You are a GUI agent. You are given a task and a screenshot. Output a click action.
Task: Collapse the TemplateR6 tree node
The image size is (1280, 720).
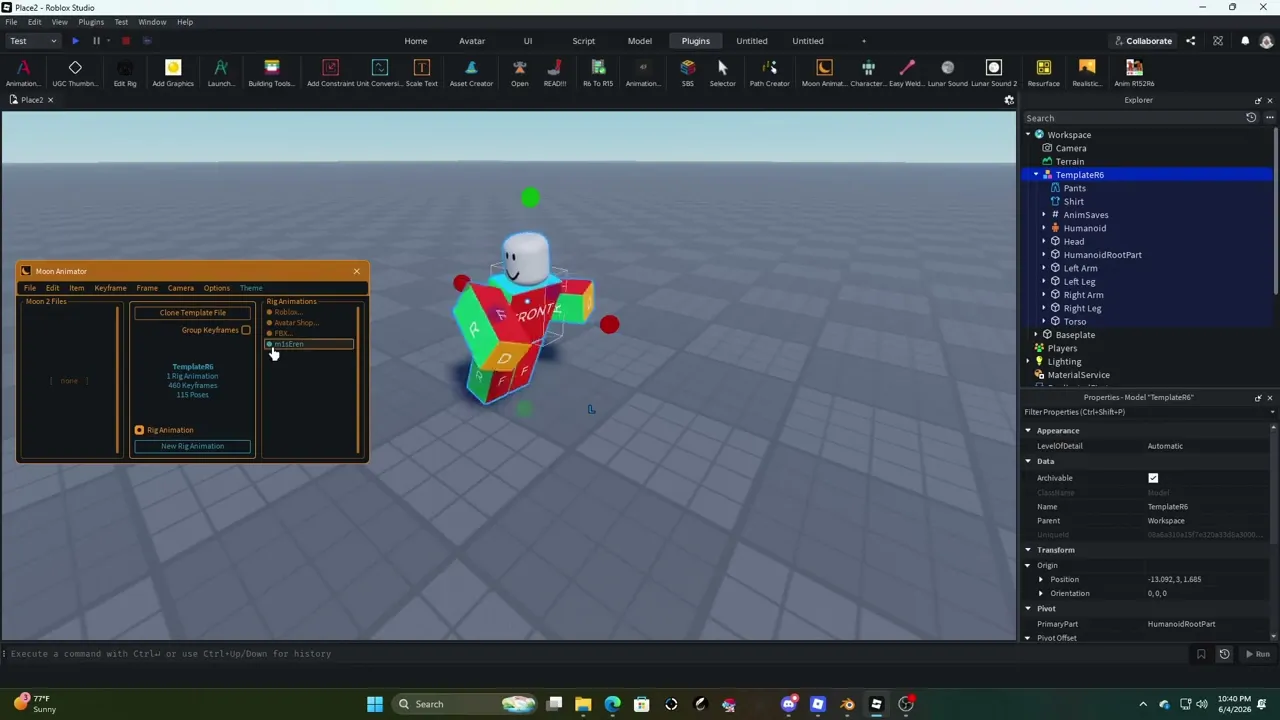coord(1036,175)
